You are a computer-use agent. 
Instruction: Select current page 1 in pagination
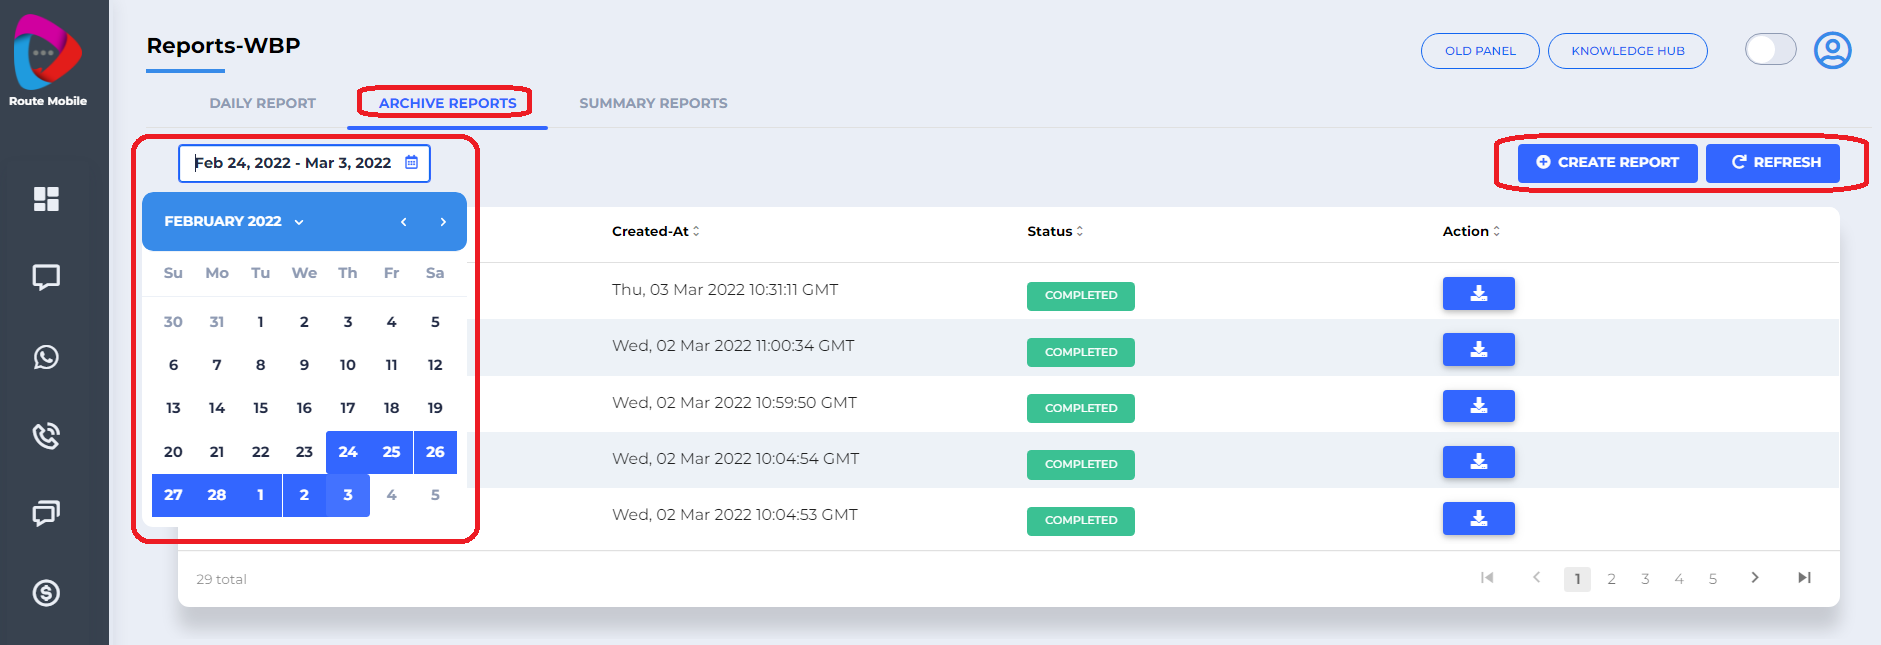click(x=1577, y=579)
